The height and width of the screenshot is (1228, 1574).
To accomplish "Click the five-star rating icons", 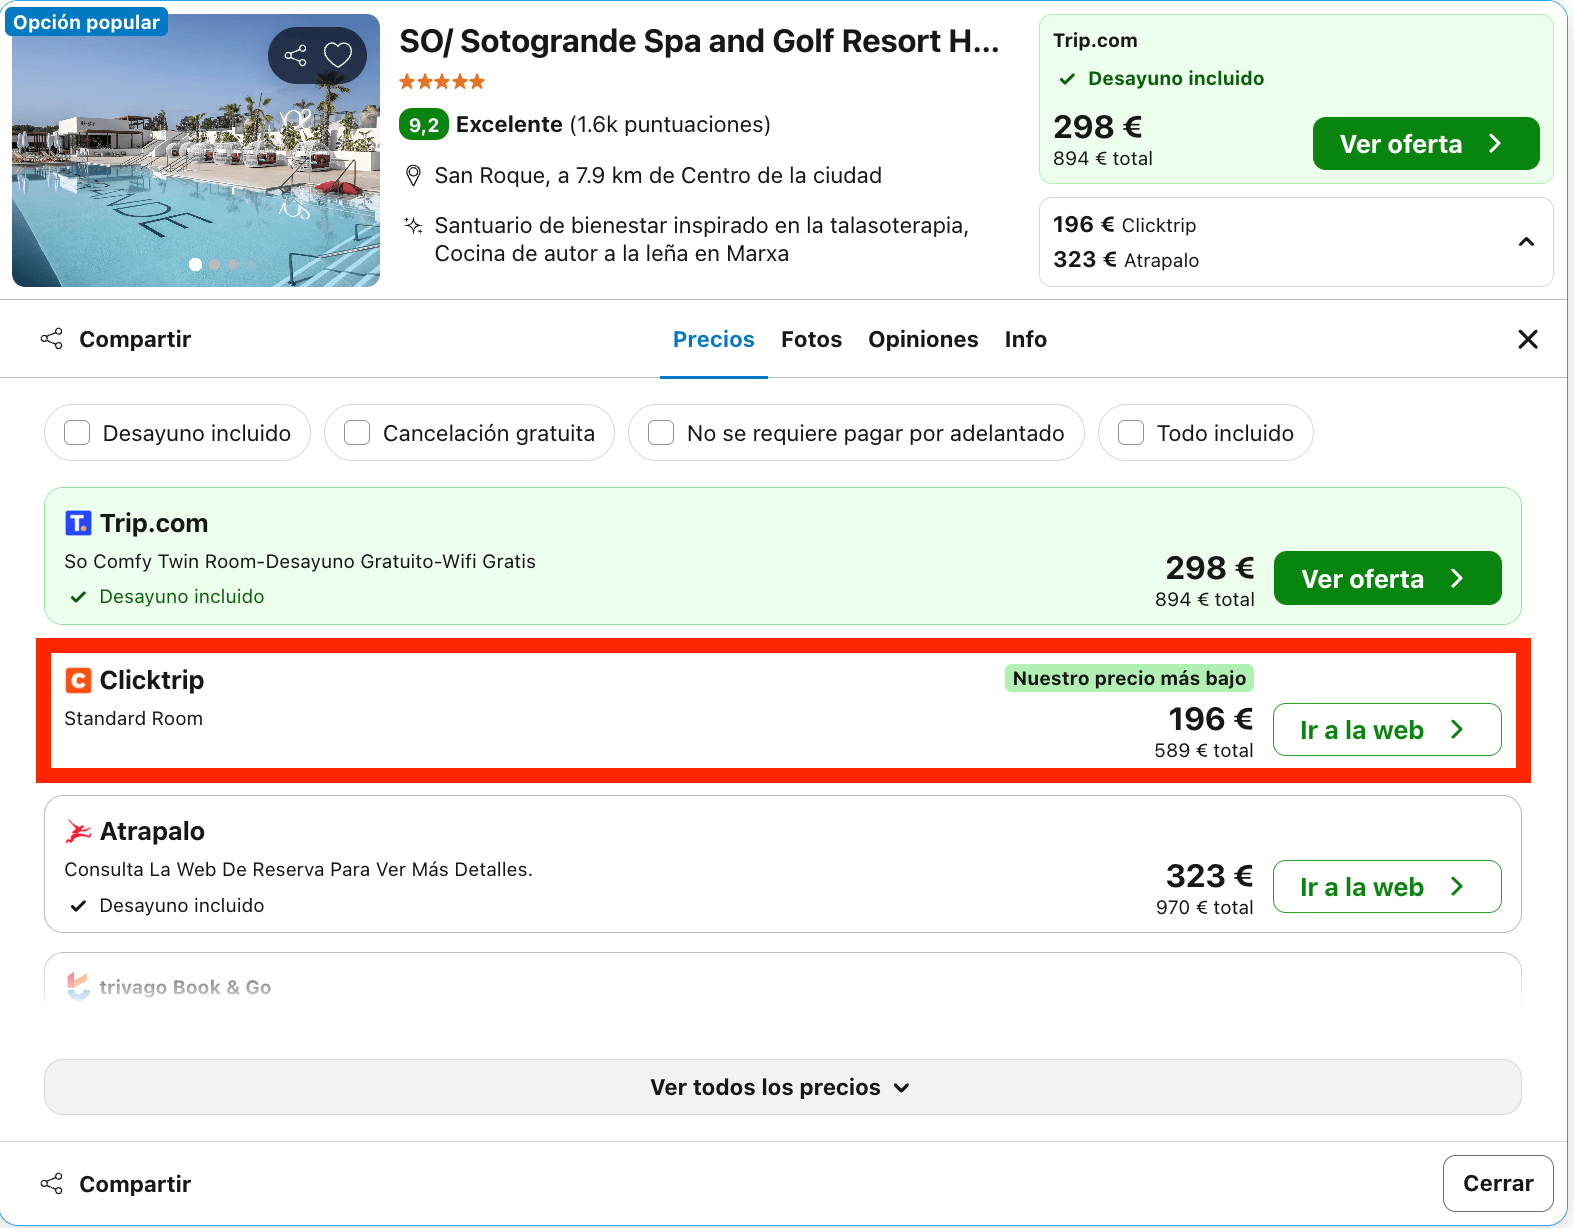I will [442, 82].
